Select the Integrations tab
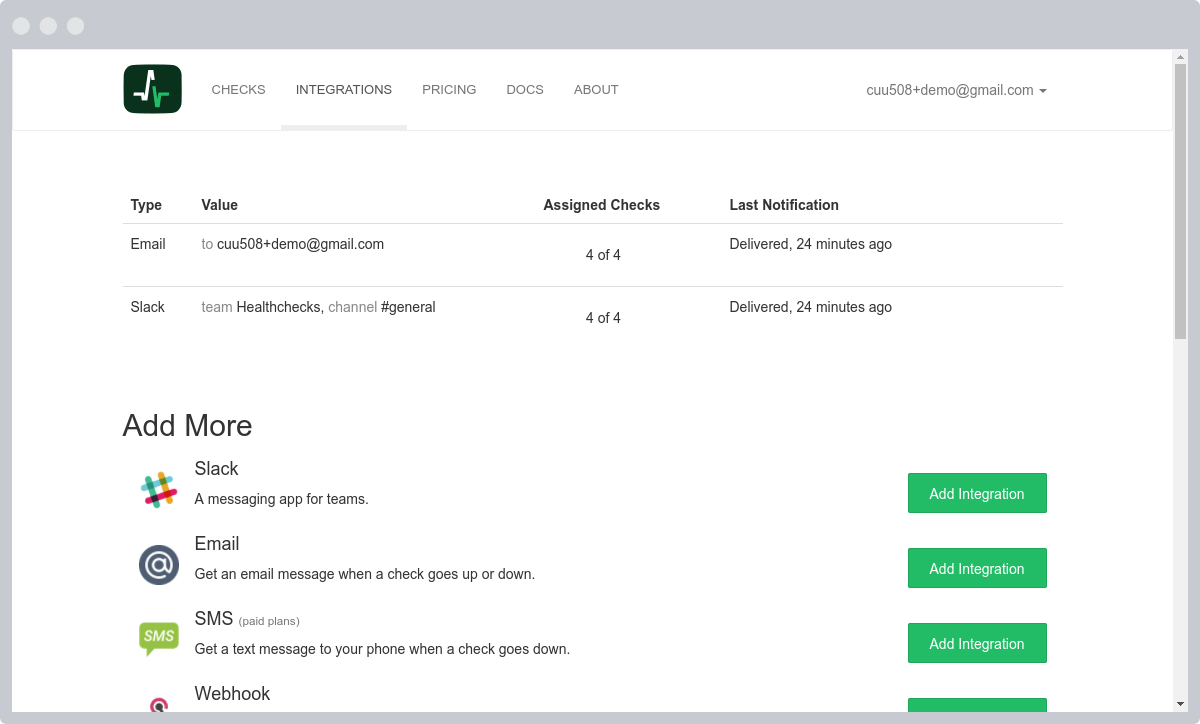 pos(343,90)
